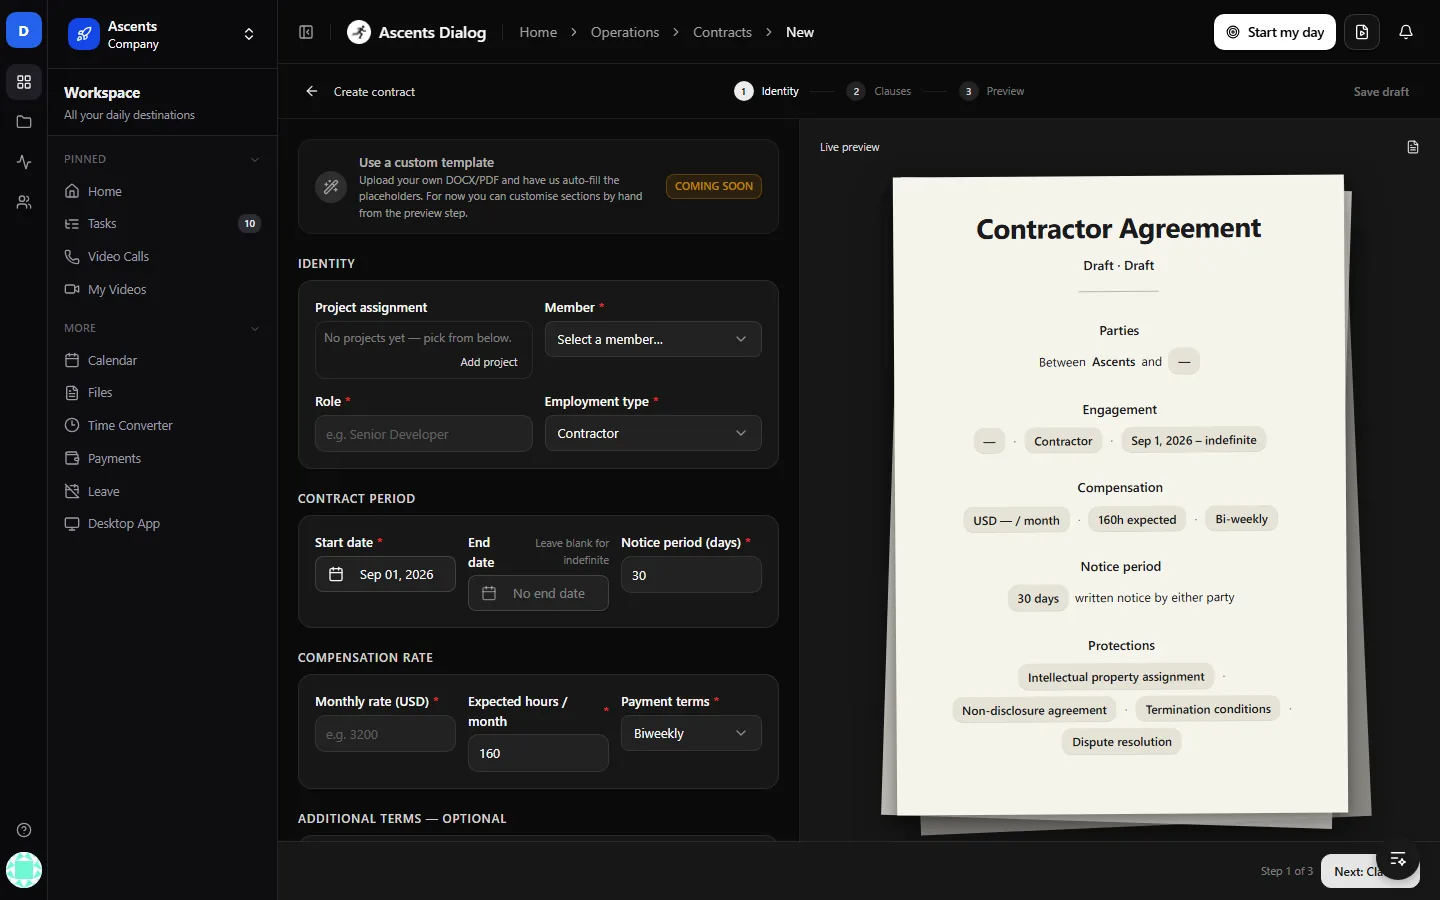Collapse the PINNED section

[255, 159]
